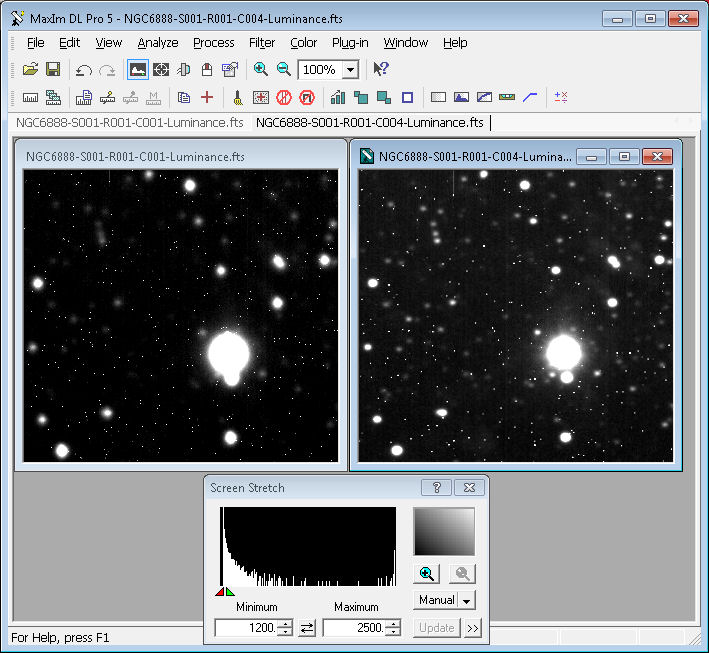Open the zoom percentage dropdown
This screenshot has width=709, height=653.
pos(349,70)
